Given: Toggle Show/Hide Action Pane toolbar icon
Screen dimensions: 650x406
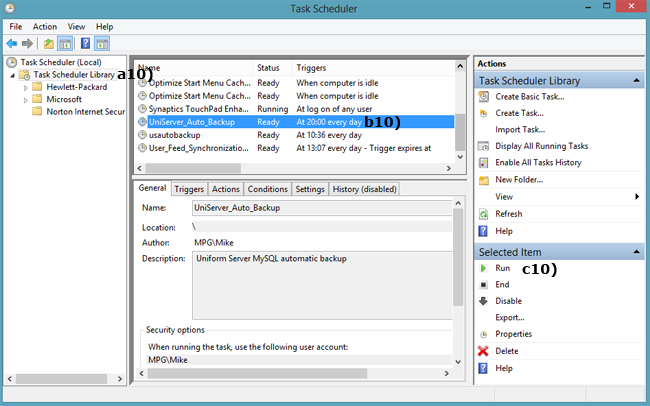Looking at the screenshot, I should pyautogui.click(x=102, y=44).
